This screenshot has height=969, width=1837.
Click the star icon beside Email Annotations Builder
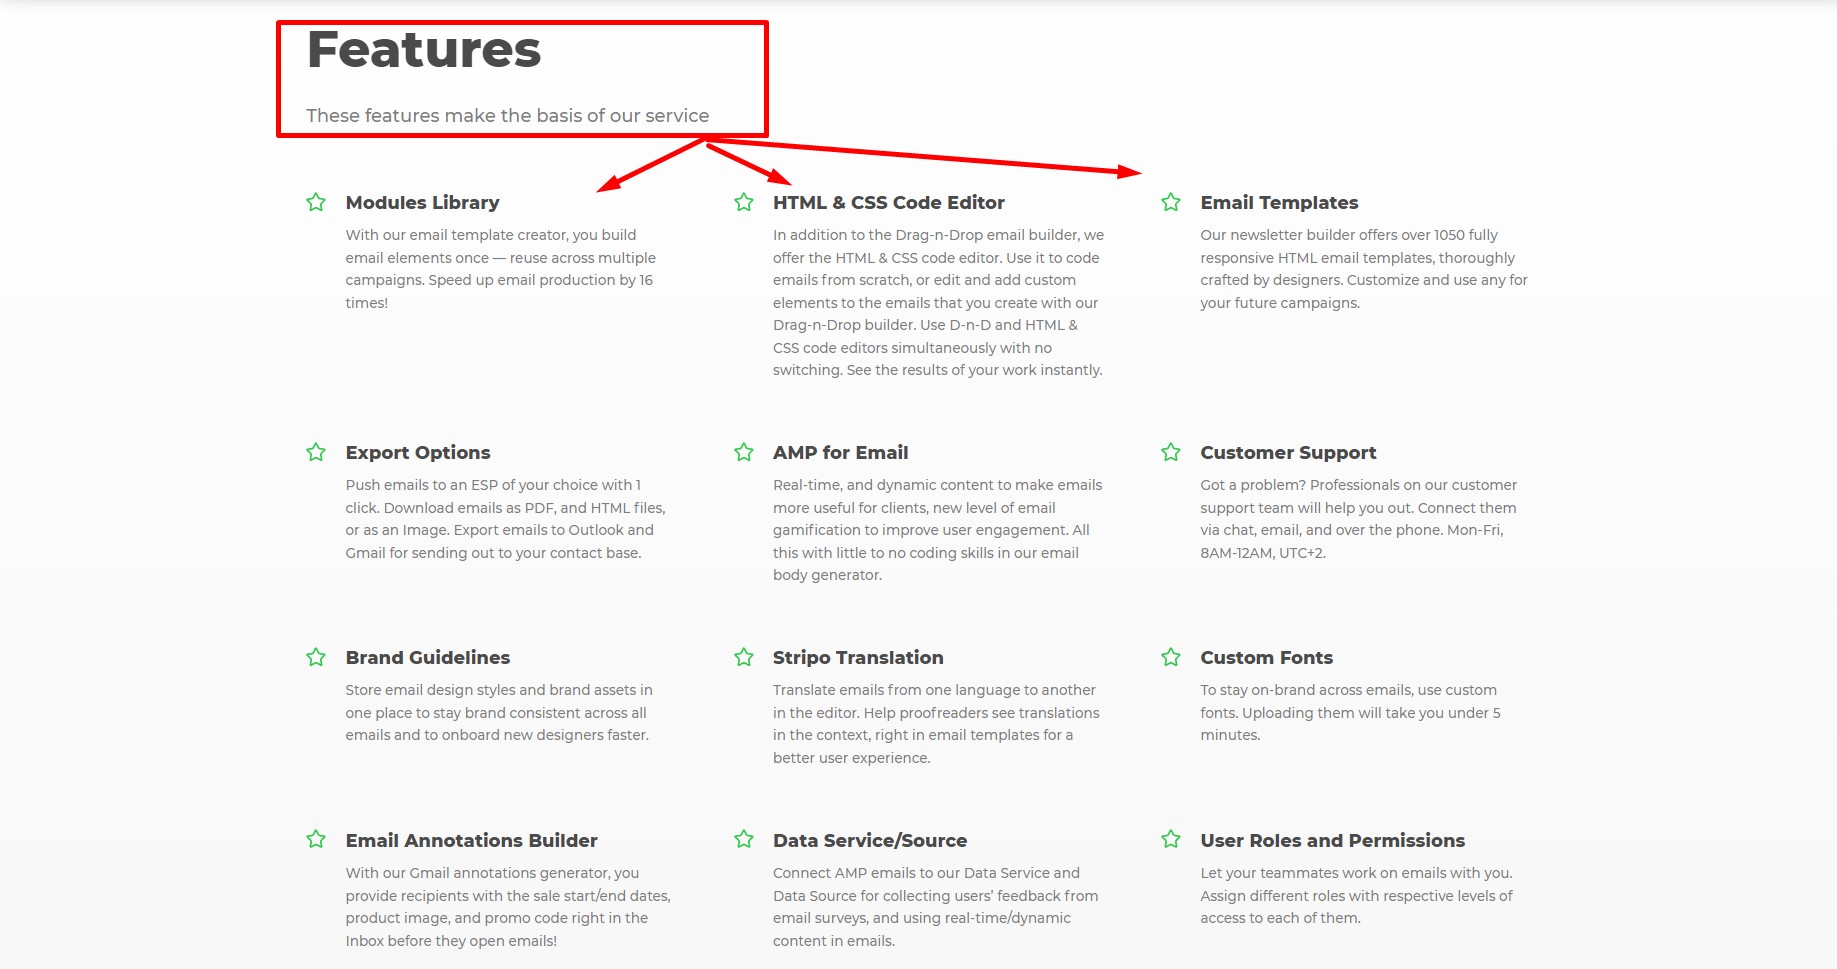(316, 839)
